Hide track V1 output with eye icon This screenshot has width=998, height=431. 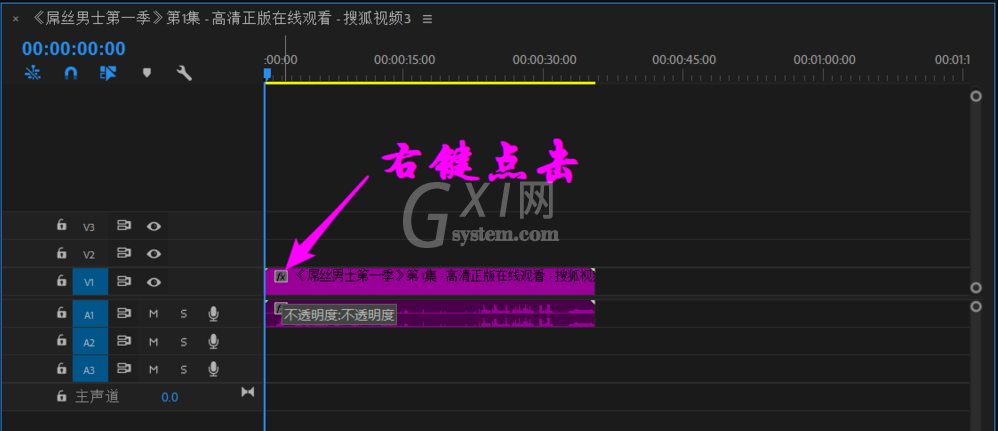tap(153, 281)
